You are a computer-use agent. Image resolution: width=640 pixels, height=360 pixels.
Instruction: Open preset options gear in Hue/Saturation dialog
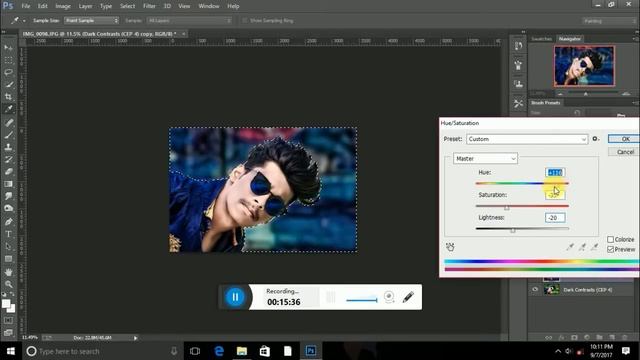[x=596, y=139]
